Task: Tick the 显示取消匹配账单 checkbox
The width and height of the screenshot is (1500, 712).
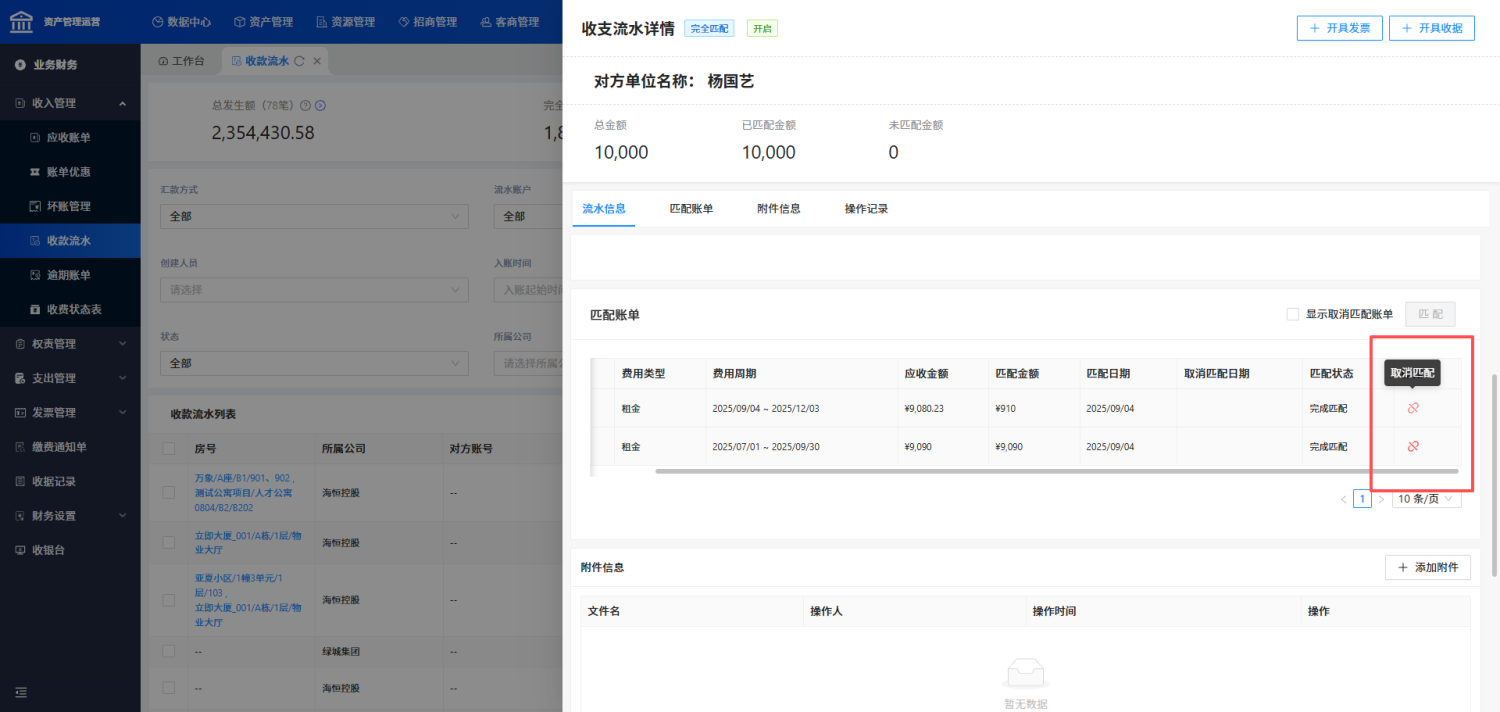Action: click(x=1292, y=314)
